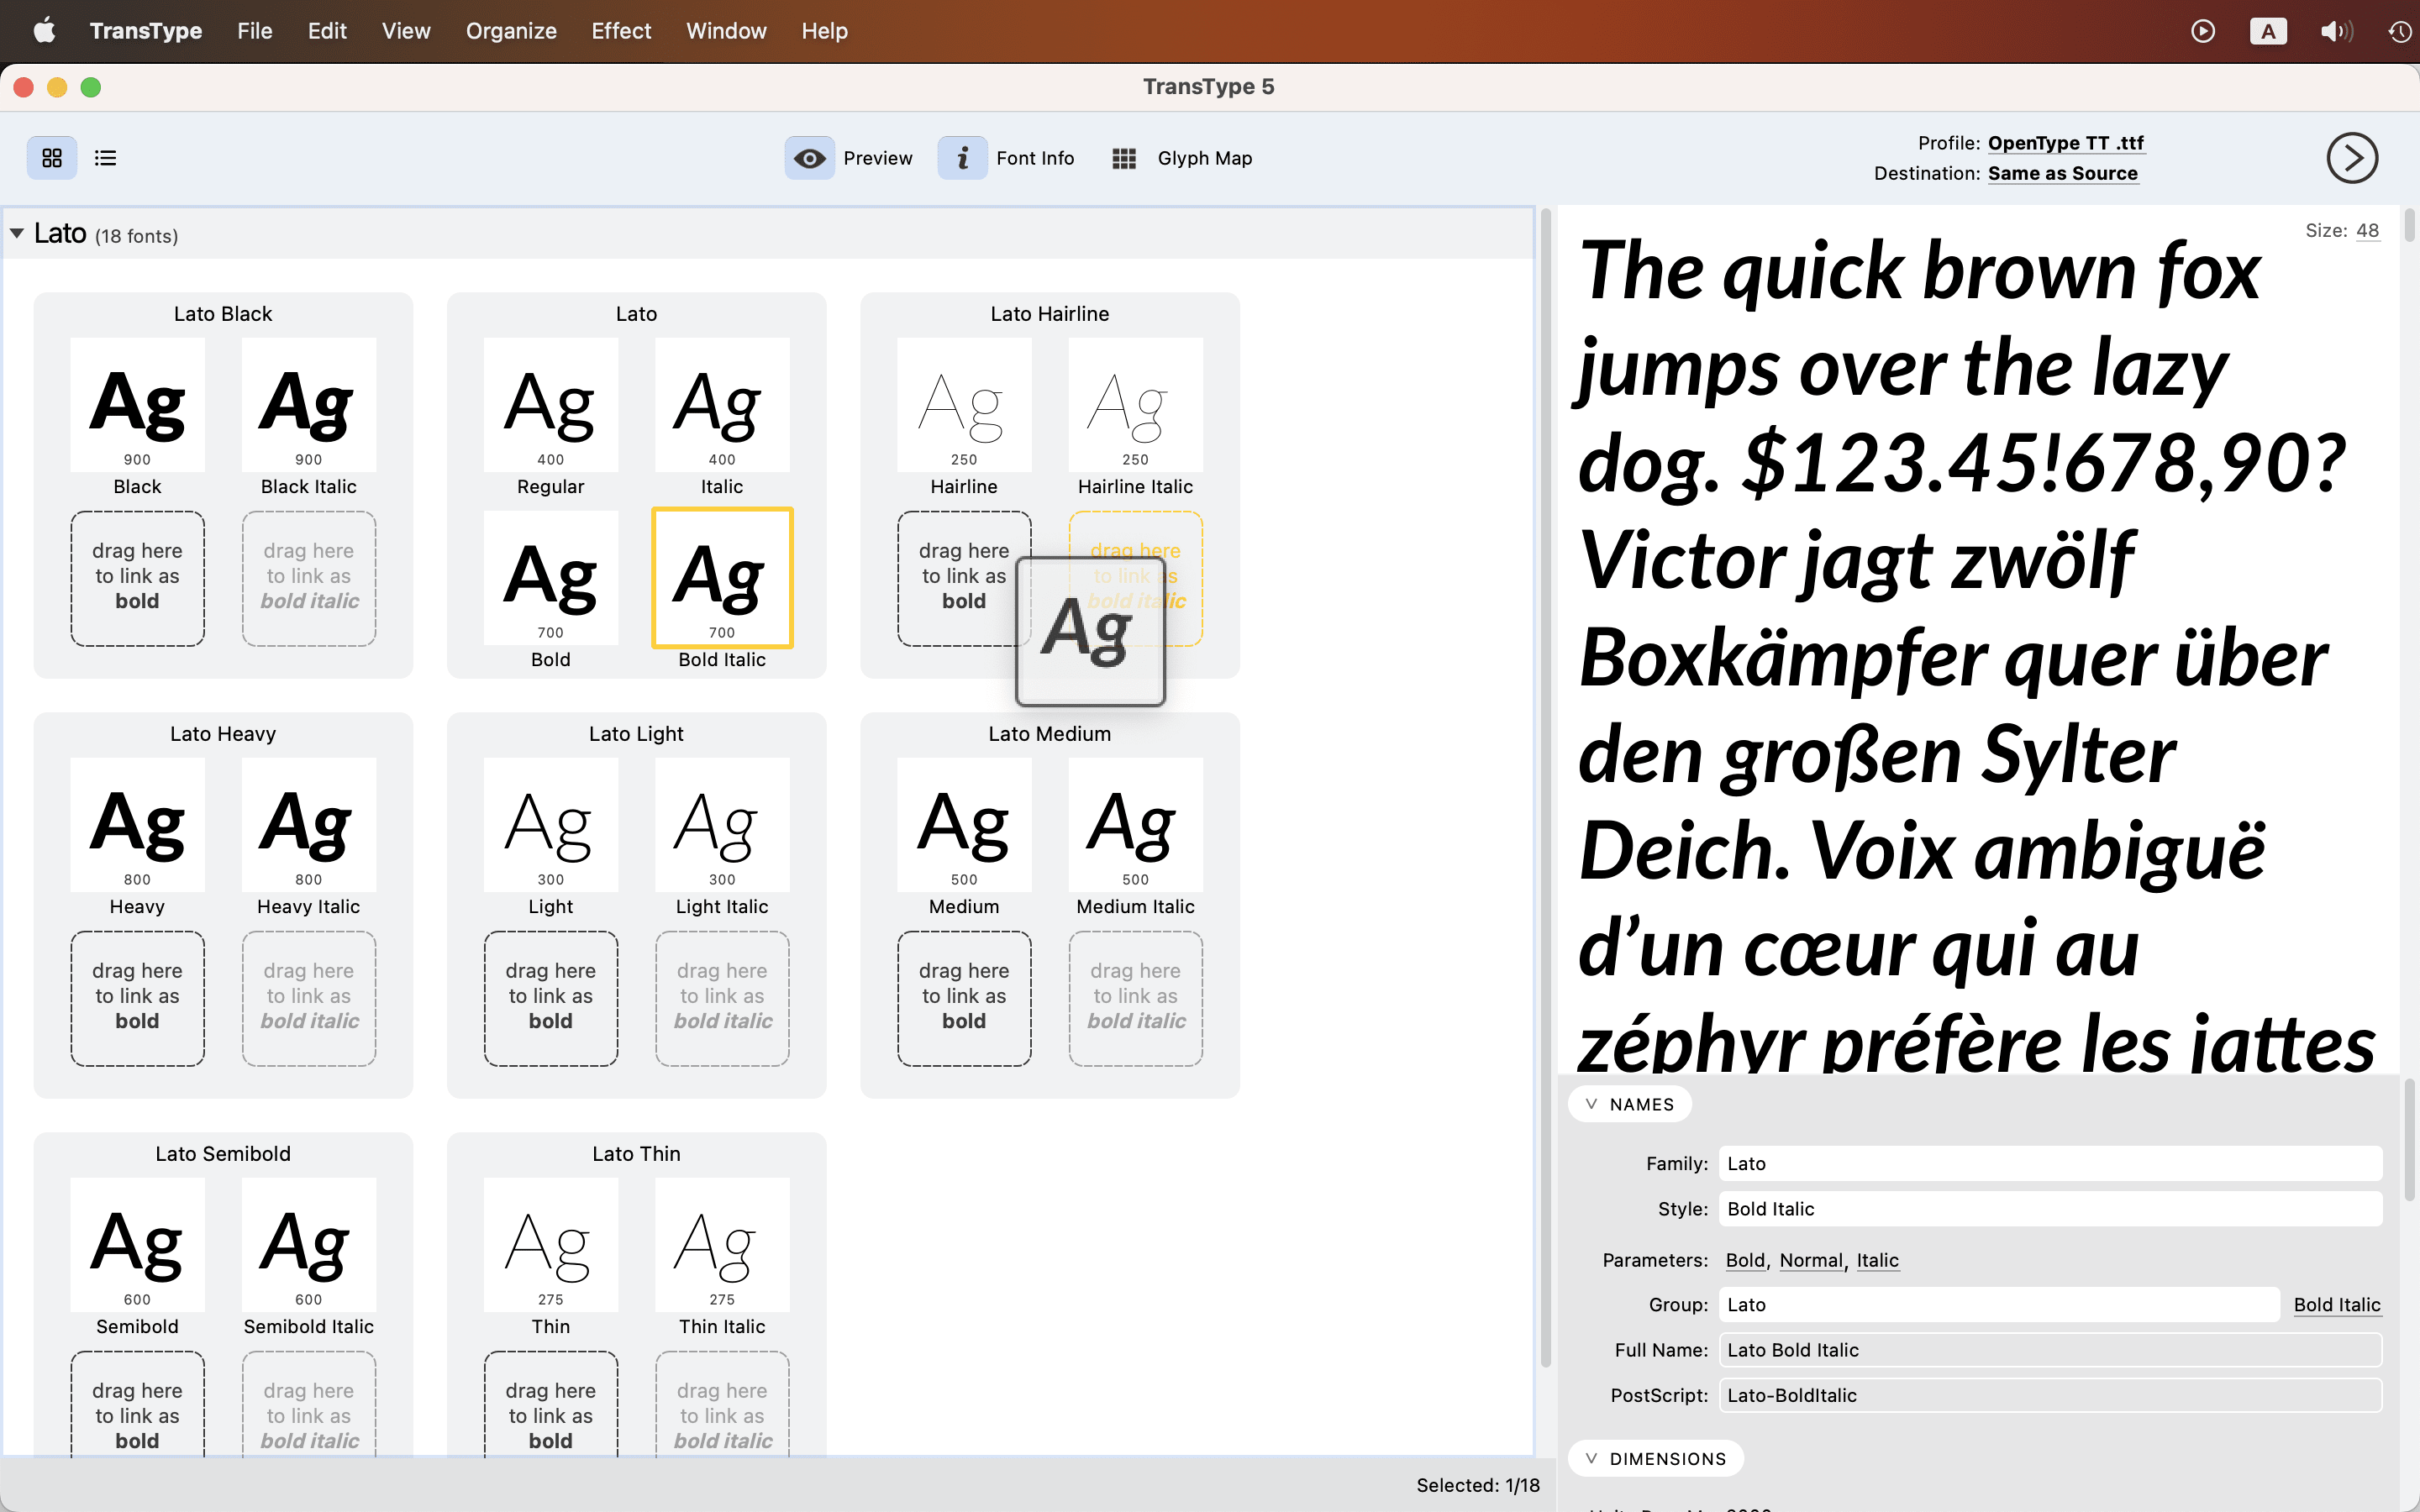
Task: Open the Italic slope parameter
Action: pyautogui.click(x=1877, y=1260)
